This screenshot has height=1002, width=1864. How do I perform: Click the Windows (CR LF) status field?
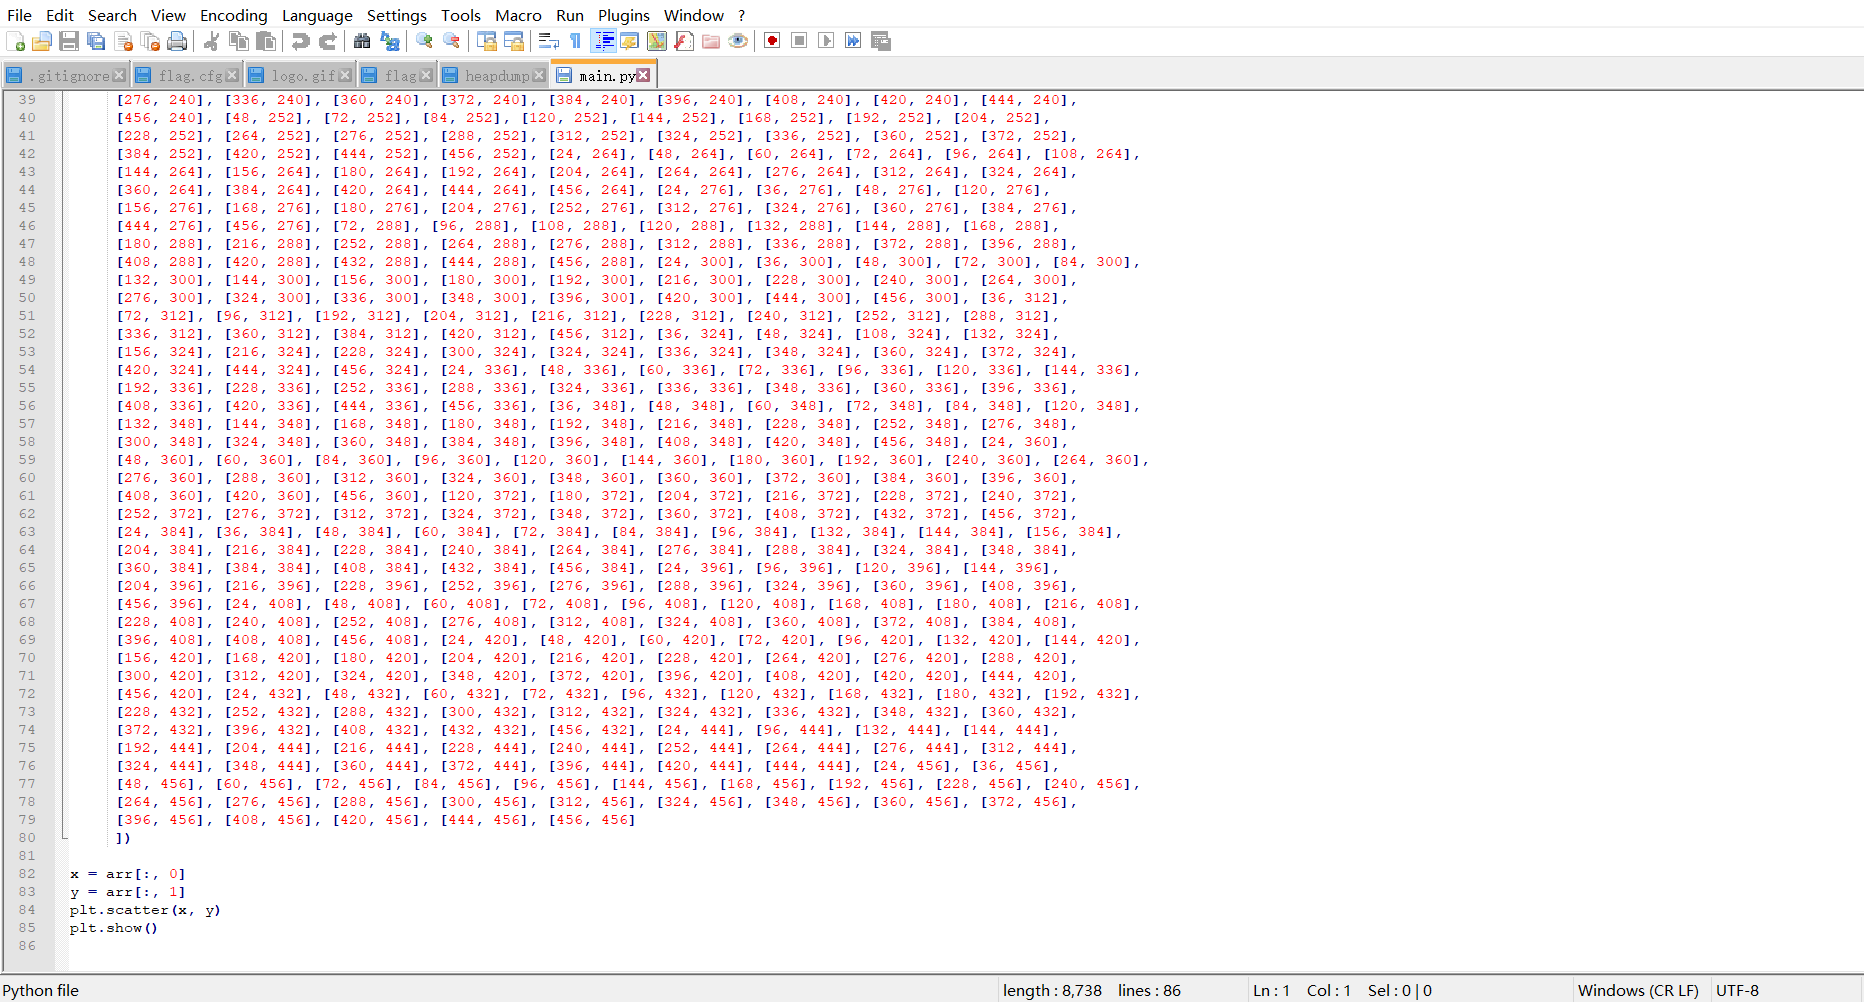point(1638,990)
